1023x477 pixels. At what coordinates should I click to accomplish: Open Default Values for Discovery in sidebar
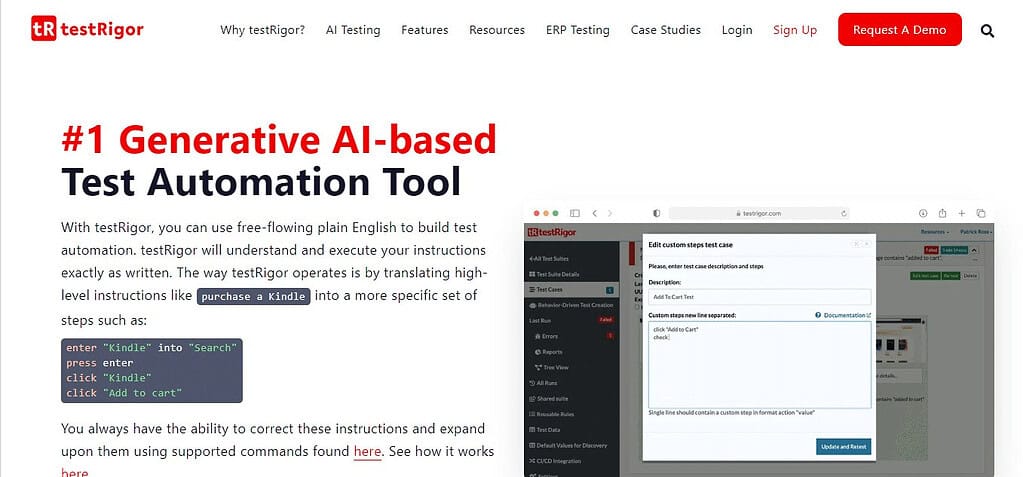click(x=568, y=446)
